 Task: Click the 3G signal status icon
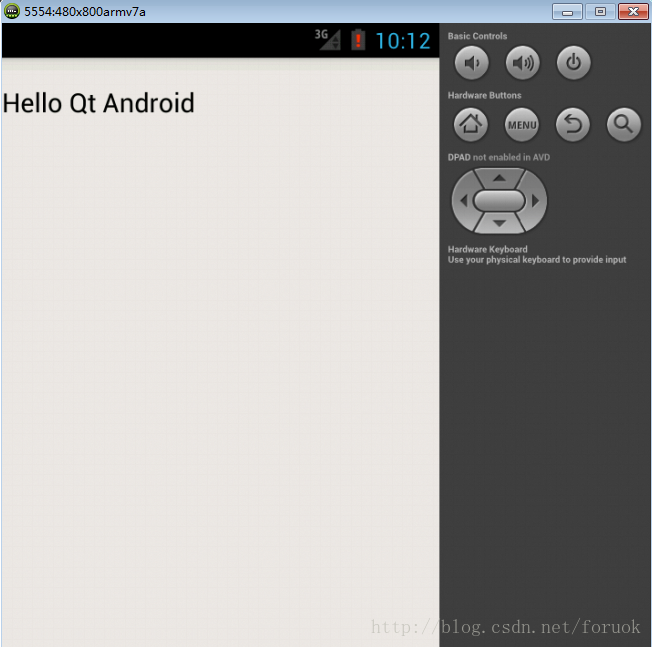(328, 40)
